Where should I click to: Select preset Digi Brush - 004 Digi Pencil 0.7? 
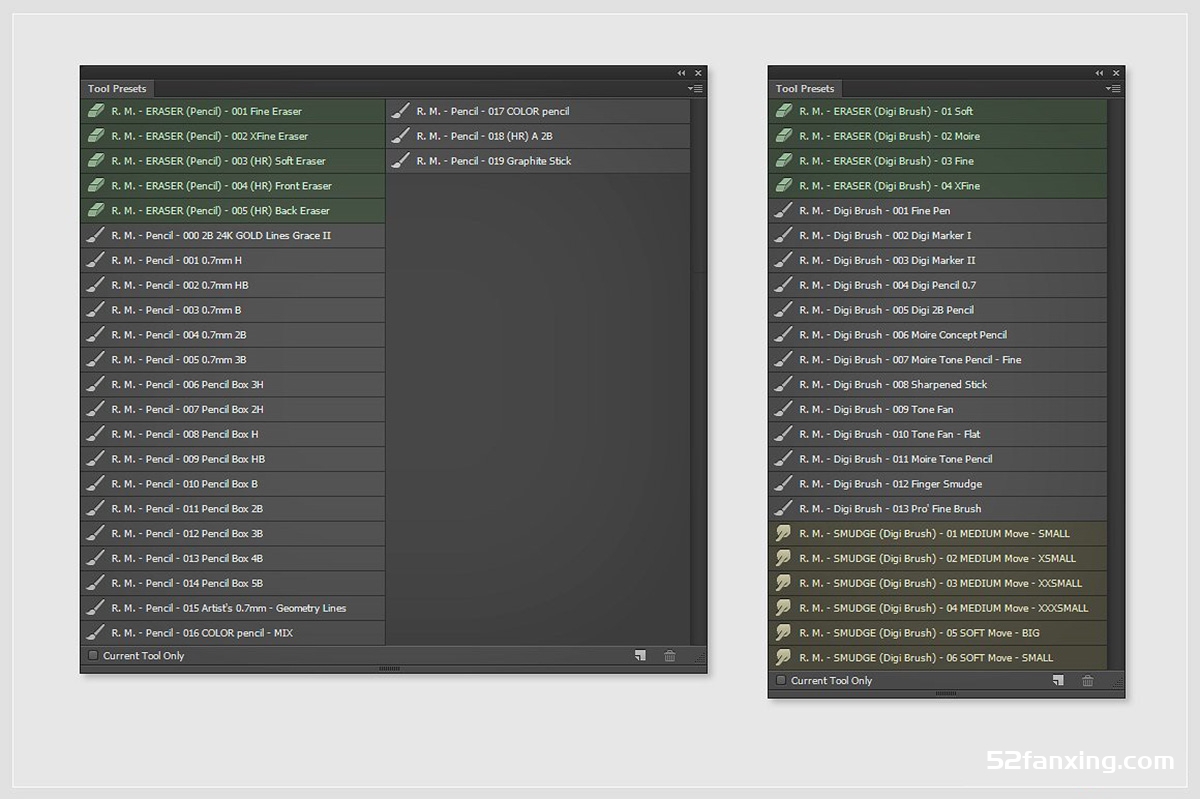[x=938, y=285]
